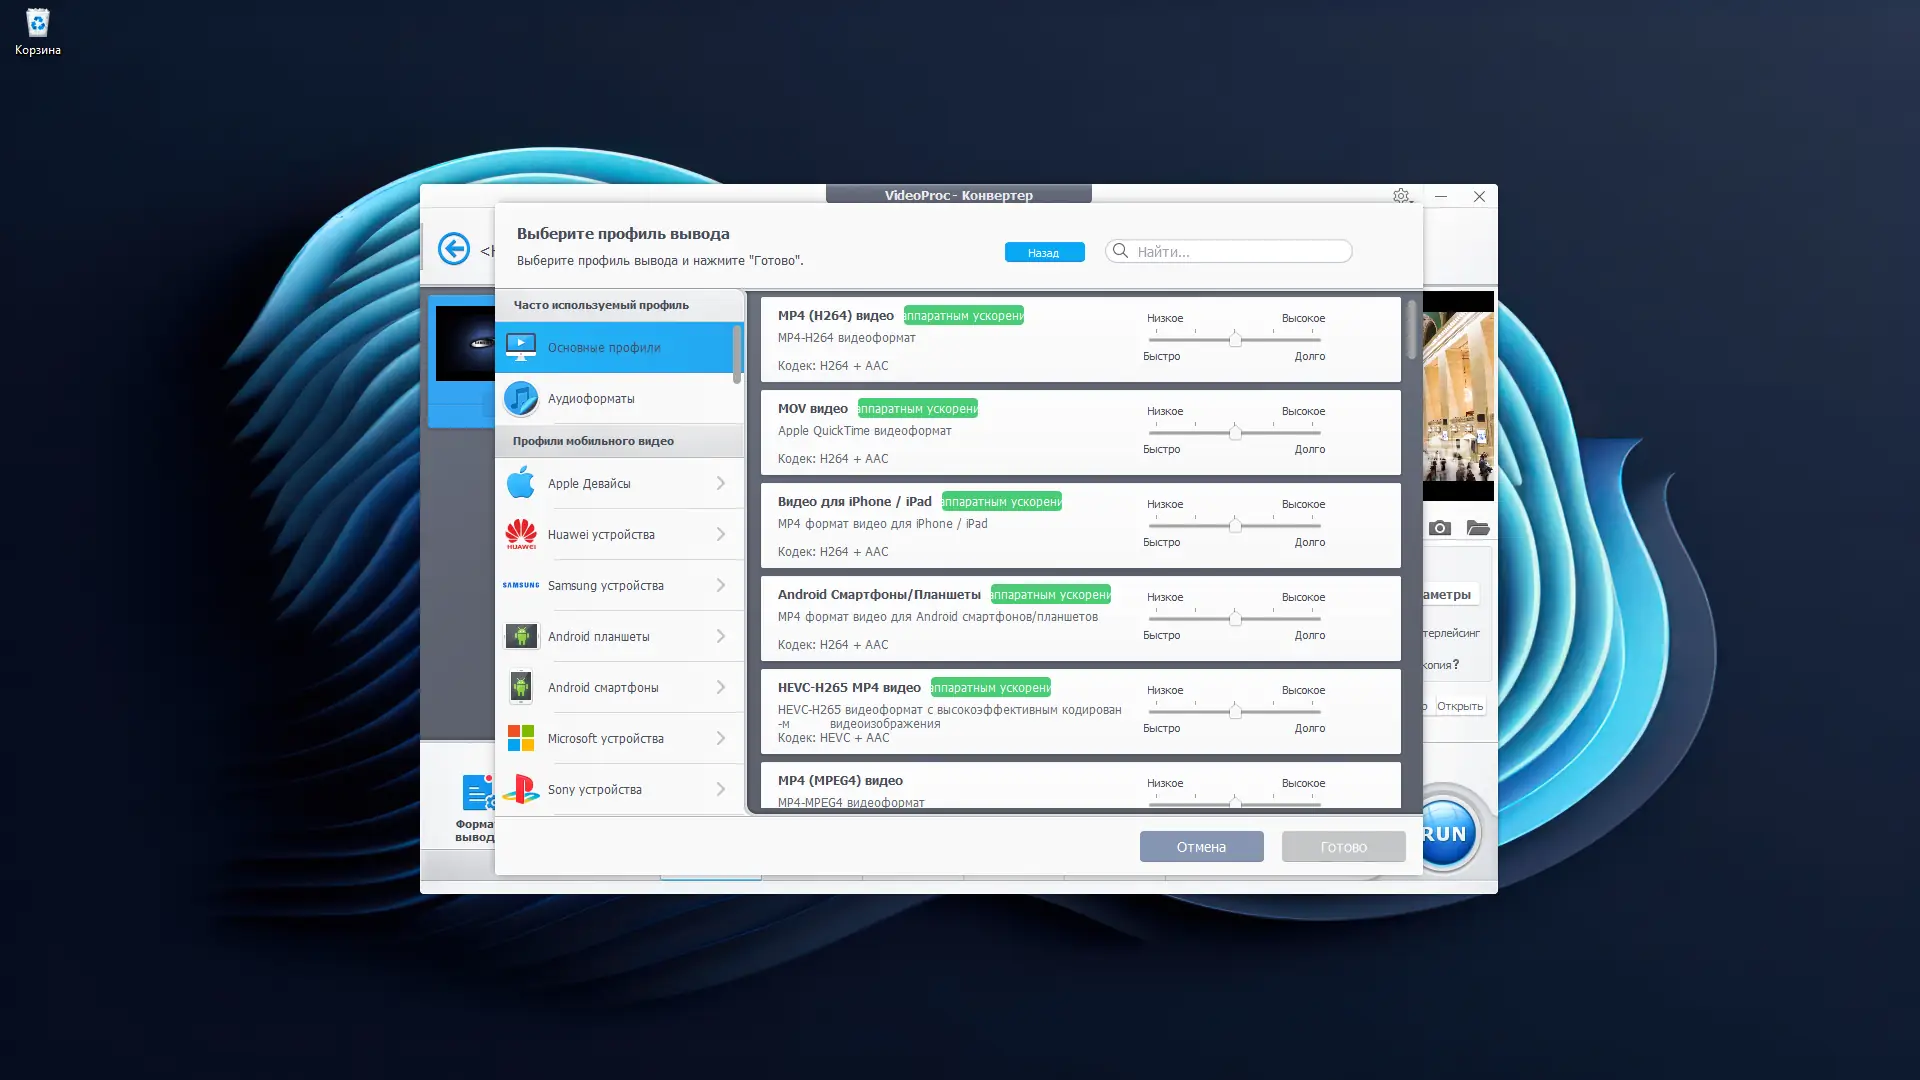Click the Sony PlayStation logo icon

pyautogui.click(x=520, y=789)
